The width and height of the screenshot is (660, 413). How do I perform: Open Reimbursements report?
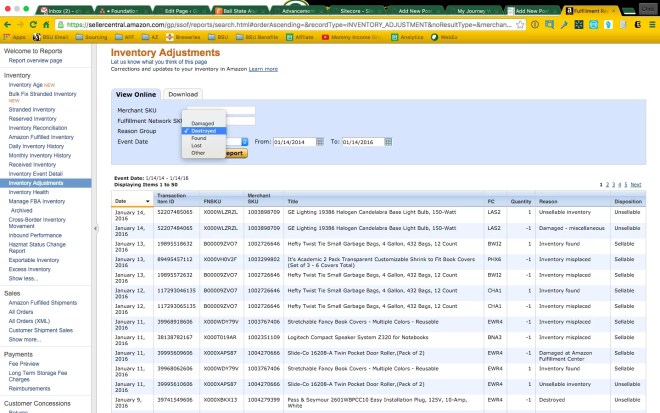click(x=29, y=389)
